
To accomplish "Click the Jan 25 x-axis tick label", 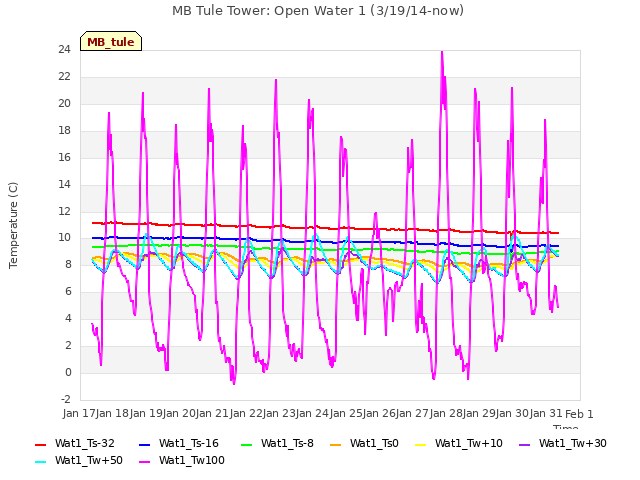I will pos(345,413).
